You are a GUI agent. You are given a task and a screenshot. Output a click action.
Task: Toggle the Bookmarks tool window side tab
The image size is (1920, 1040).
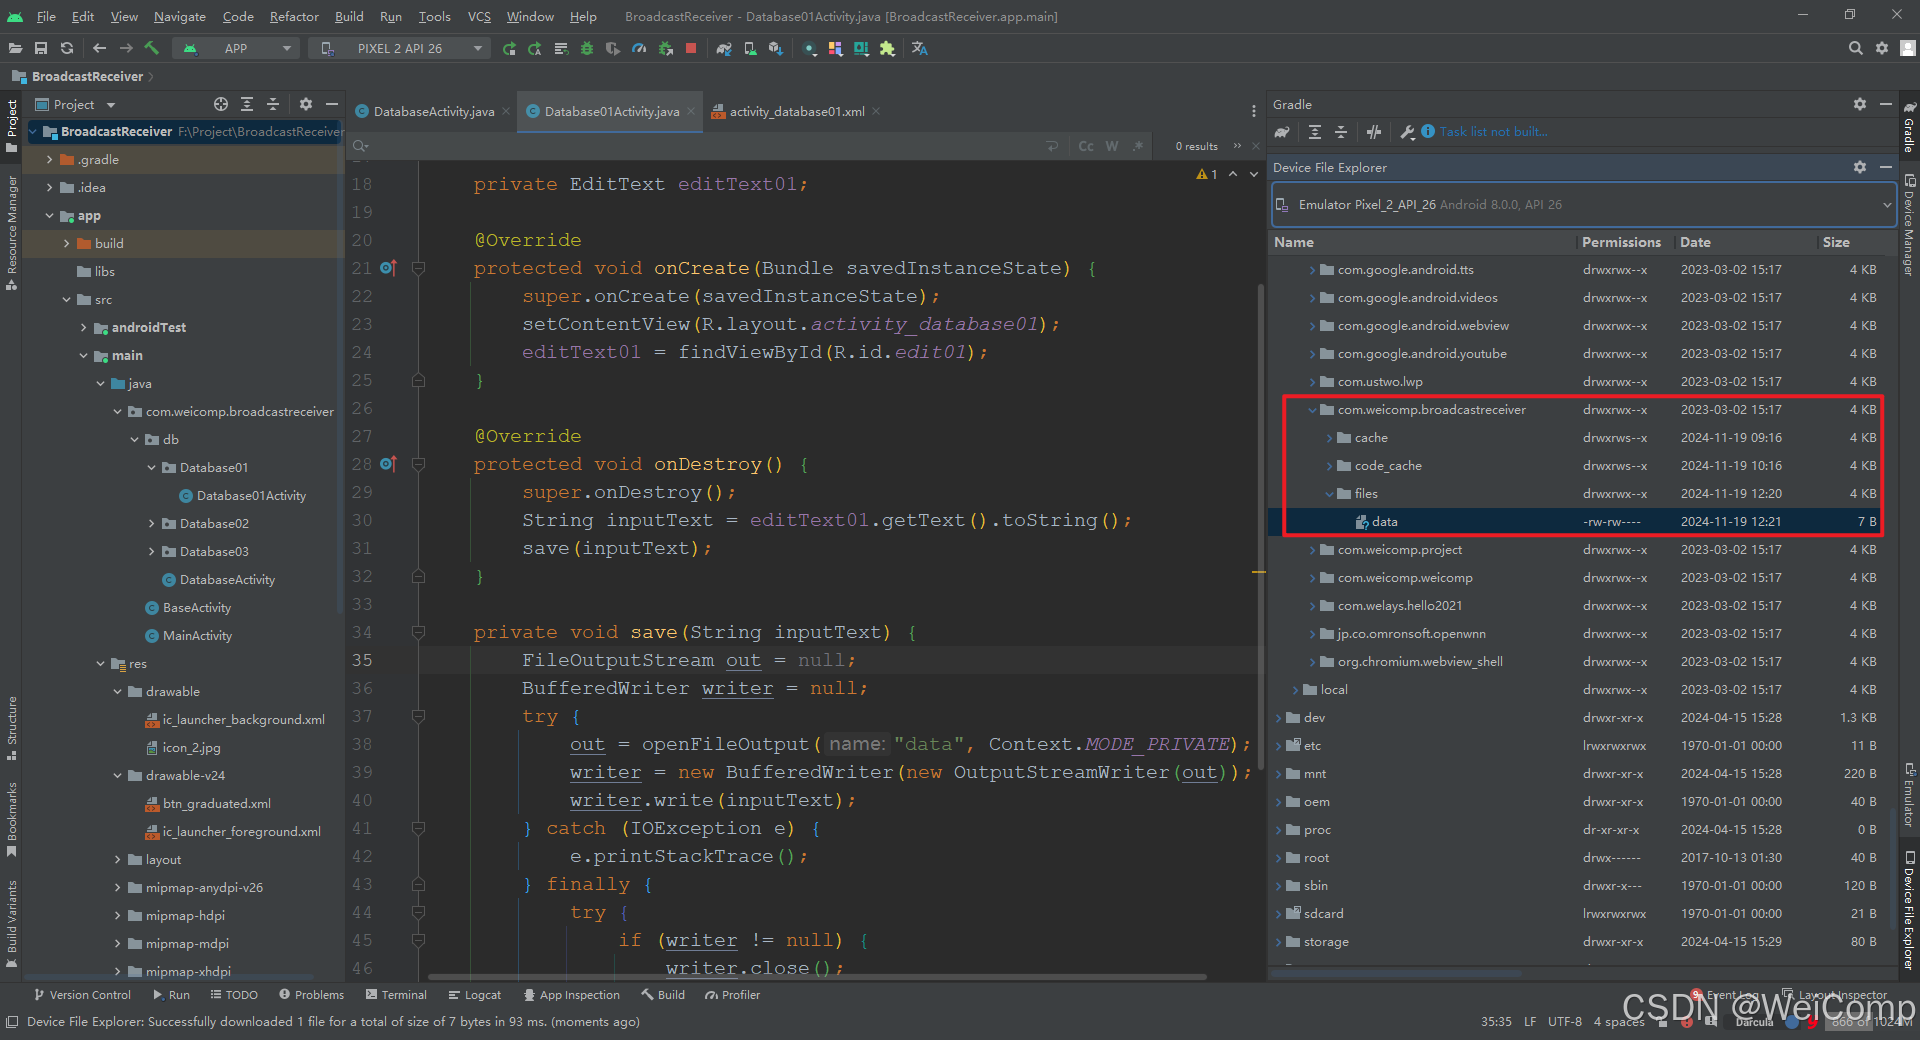(x=11, y=819)
